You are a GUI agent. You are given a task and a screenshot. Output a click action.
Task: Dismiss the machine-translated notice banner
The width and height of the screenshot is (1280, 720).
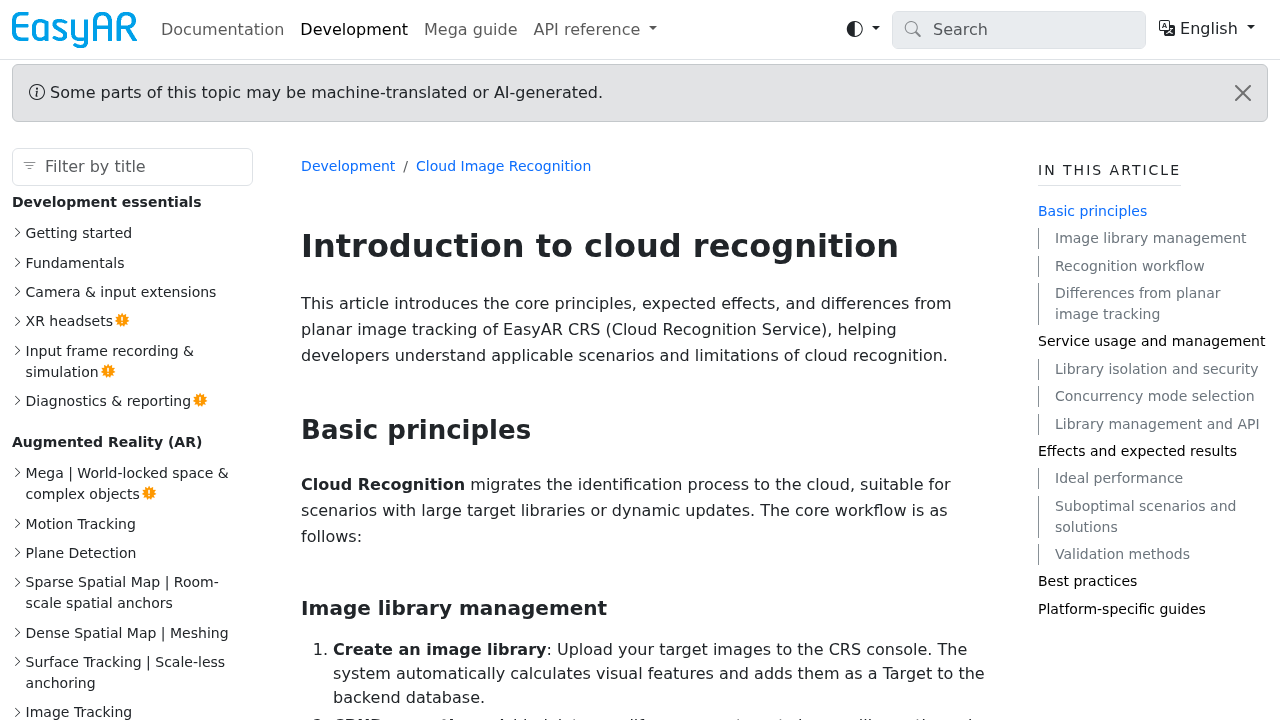pyautogui.click(x=1243, y=93)
